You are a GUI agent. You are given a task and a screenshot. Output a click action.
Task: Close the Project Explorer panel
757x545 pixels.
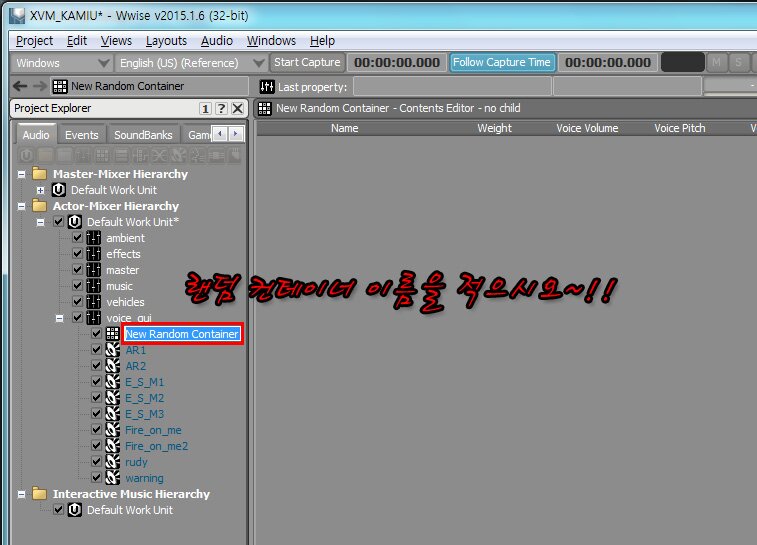pyautogui.click(x=238, y=108)
